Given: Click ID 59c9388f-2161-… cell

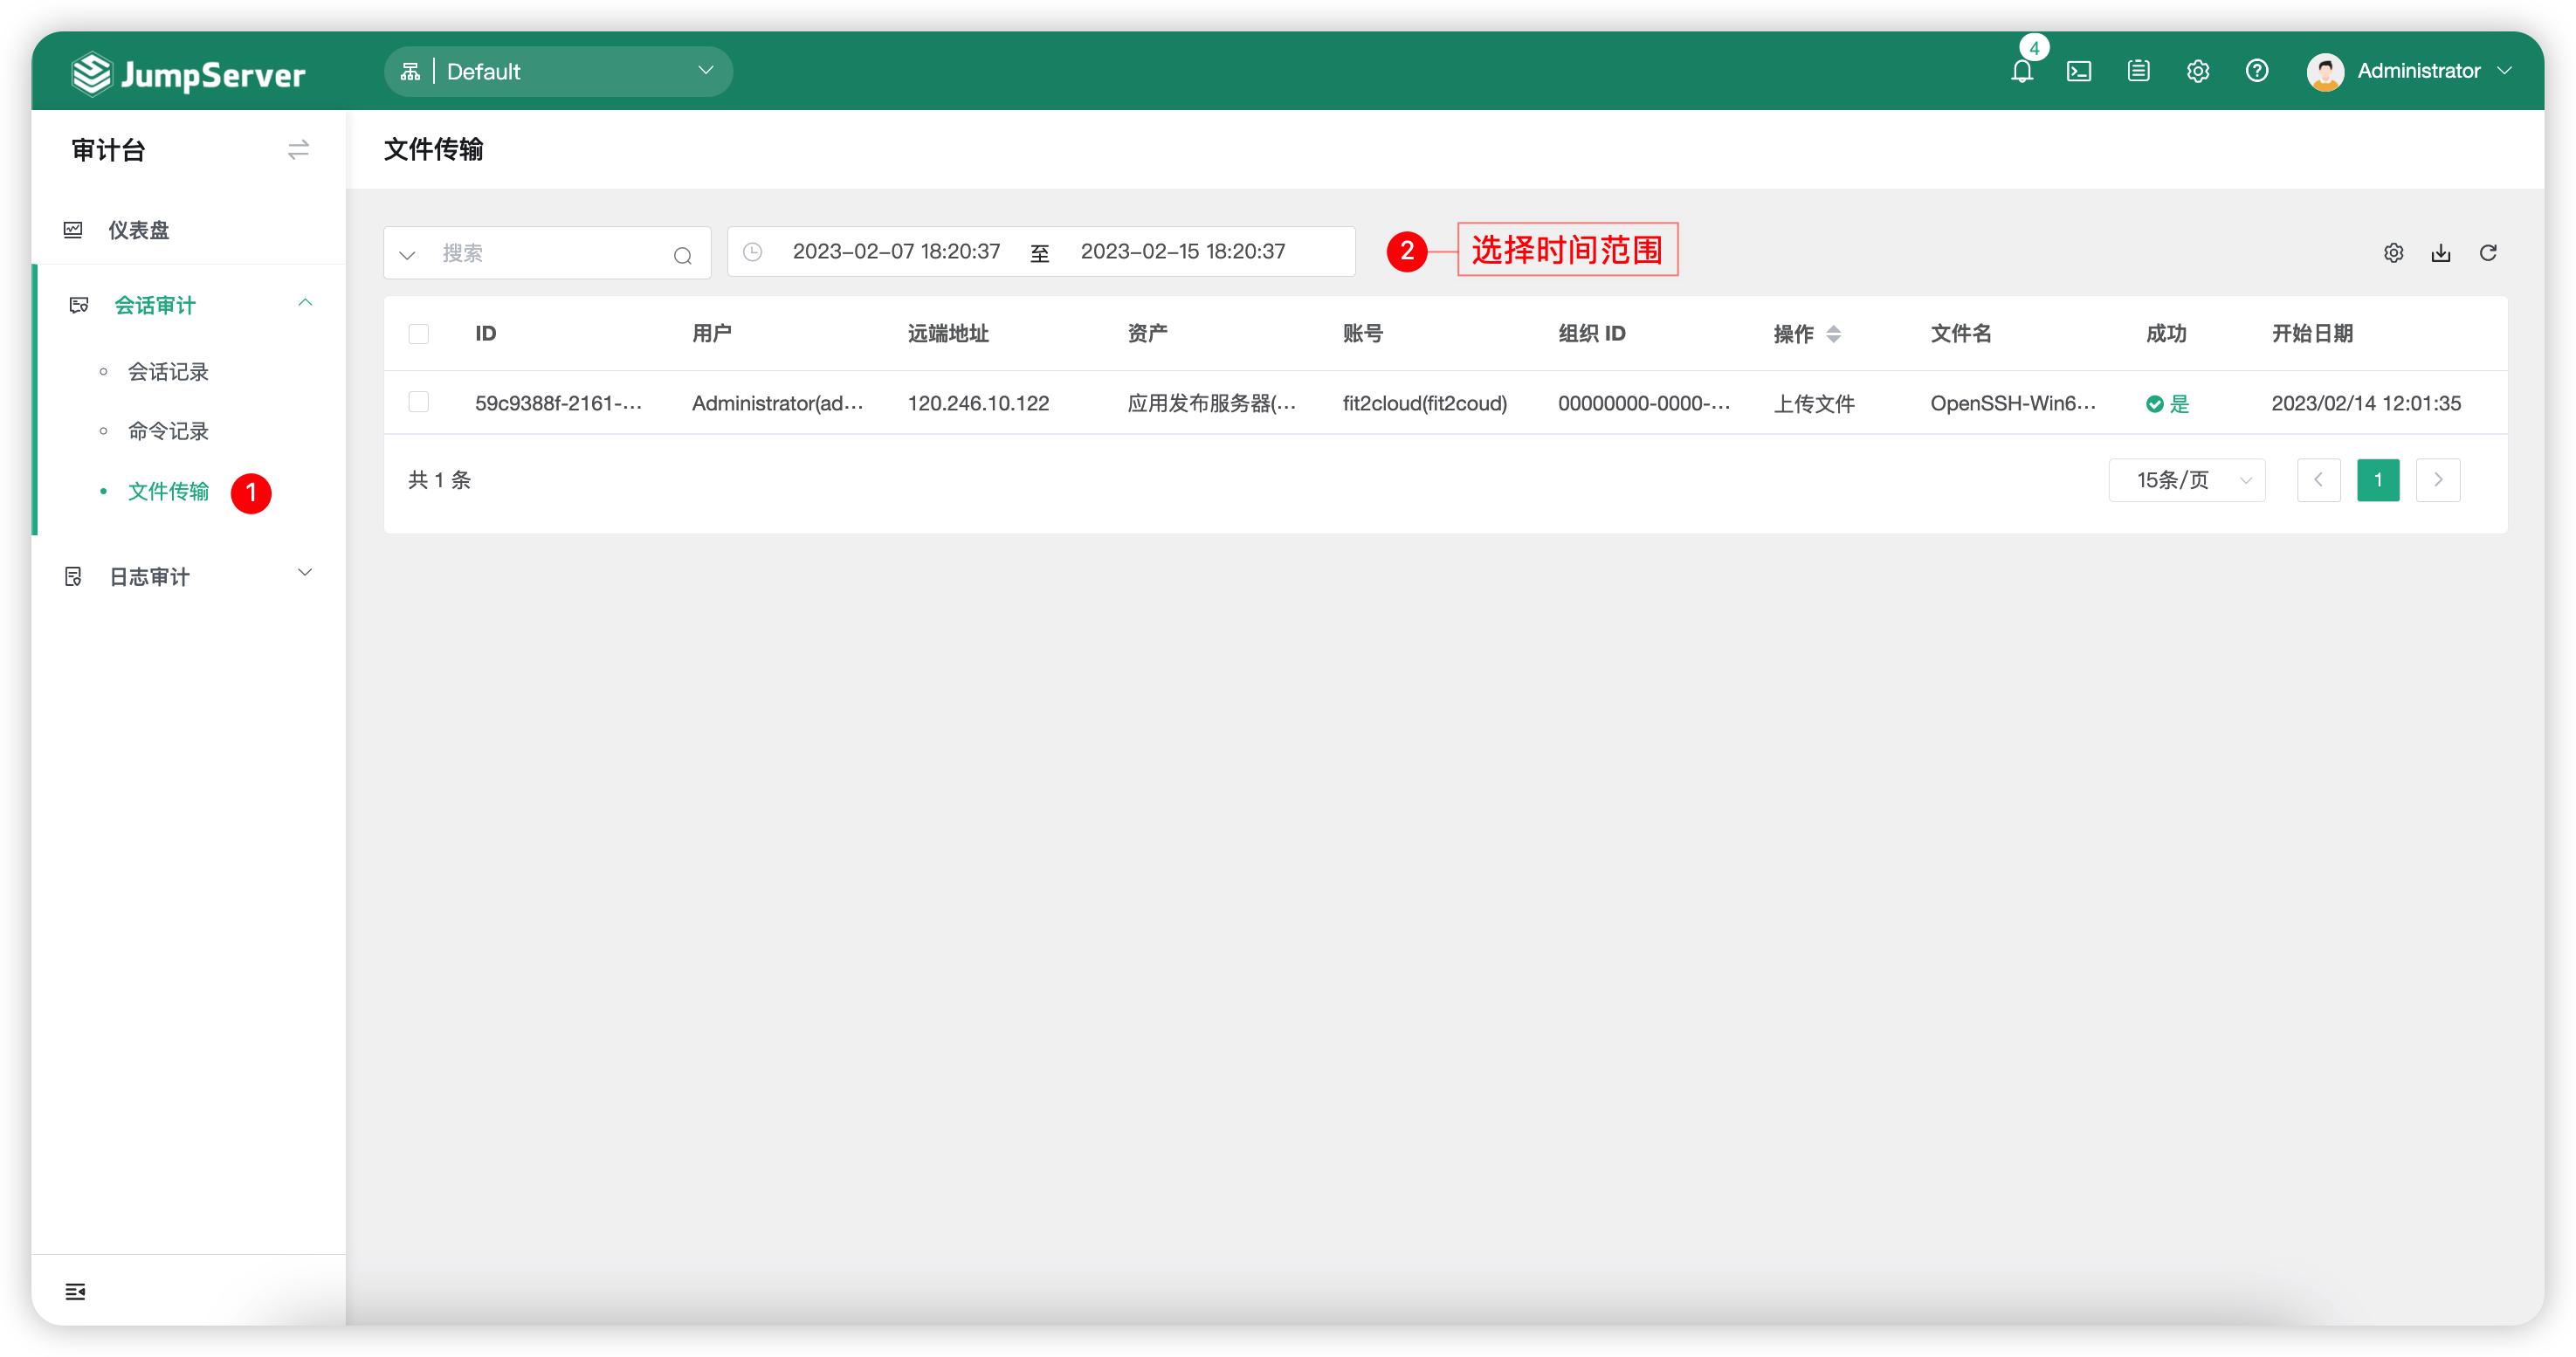Looking at the screenshot, I should (558, 403).
